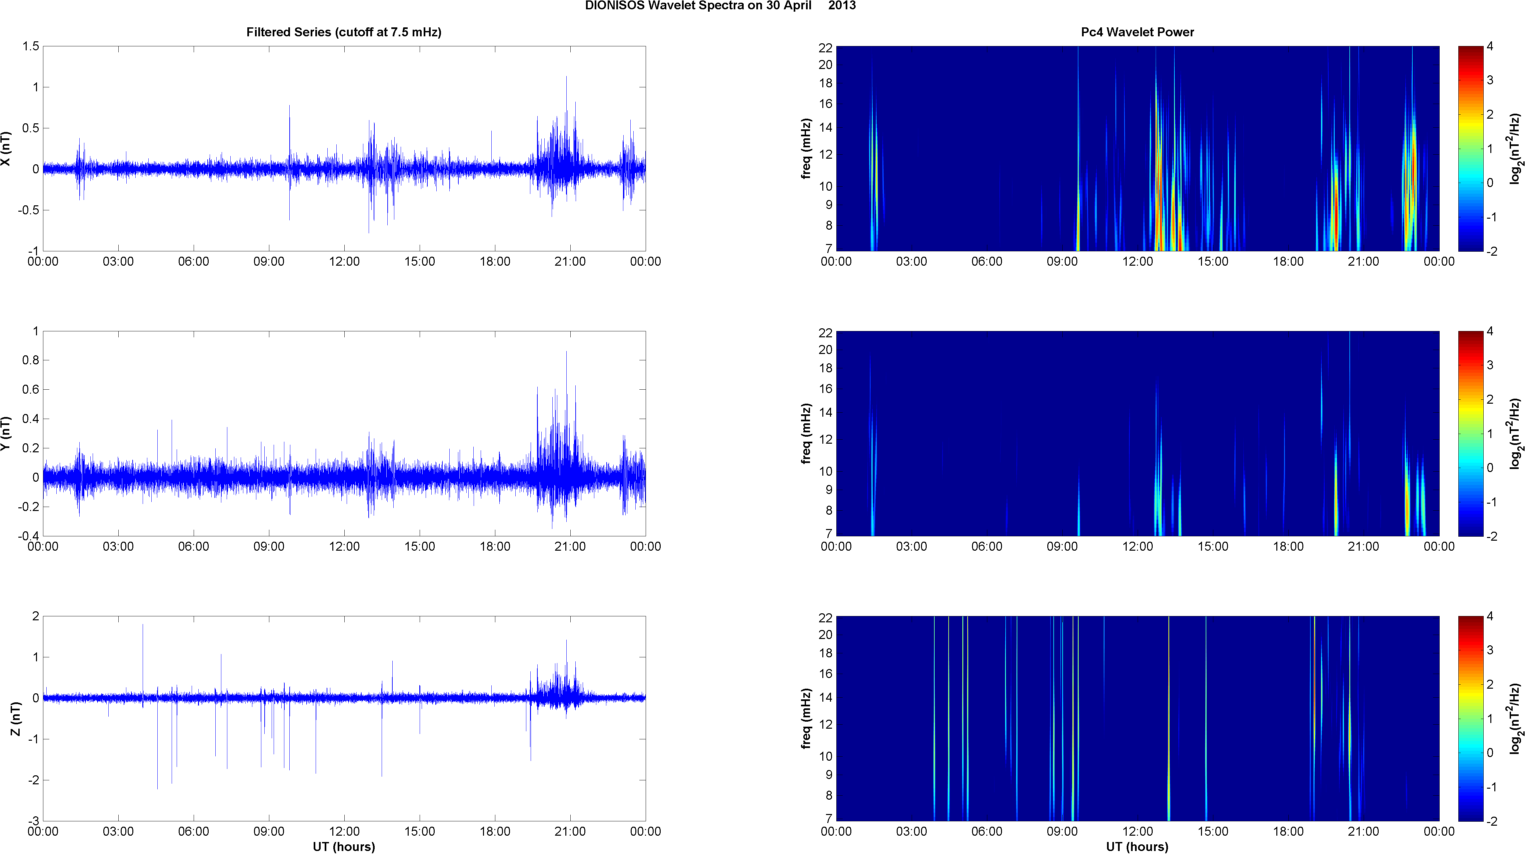This screenshot has height=854, width=1525.
Task: Click the top colorbar's log2(nT²/Hz) label
Action: tap(1516, 149)
